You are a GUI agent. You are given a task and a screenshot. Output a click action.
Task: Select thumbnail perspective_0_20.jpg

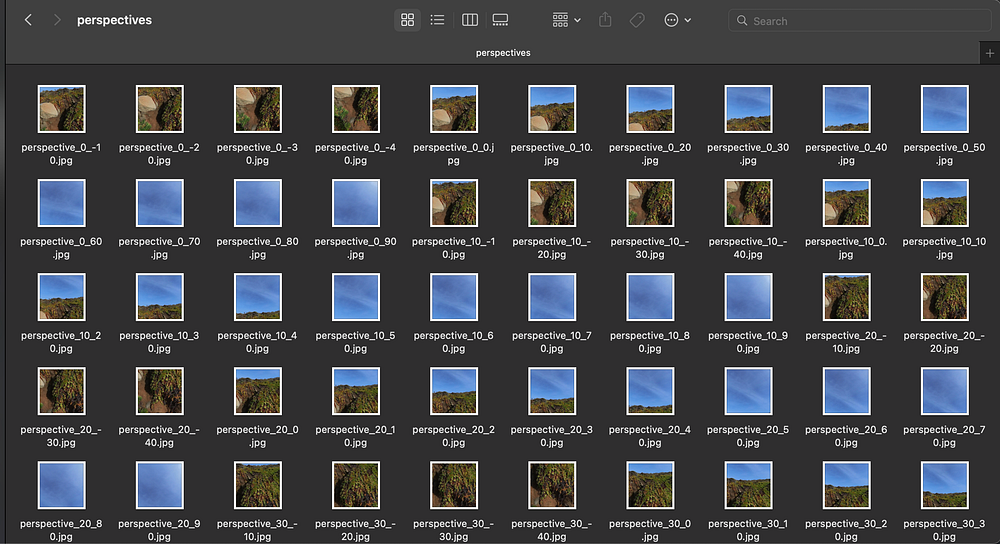[650, 109]
